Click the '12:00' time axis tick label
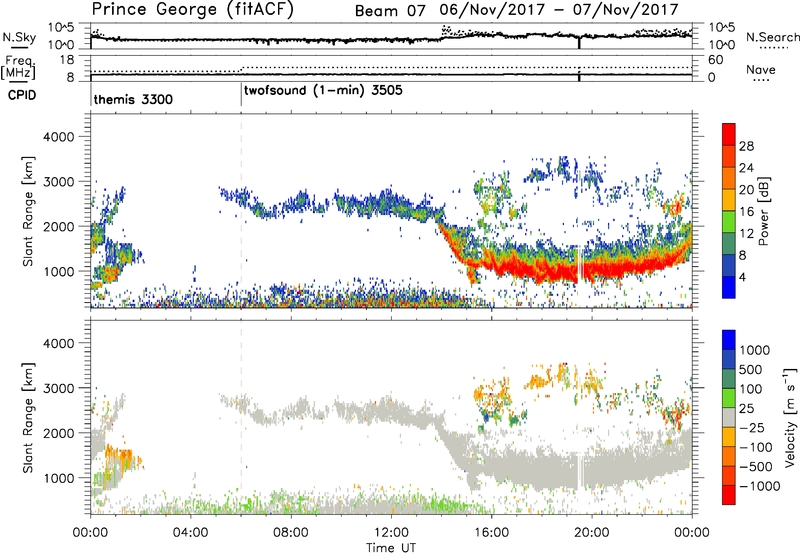Screen dimensions: 800x554 391,533
